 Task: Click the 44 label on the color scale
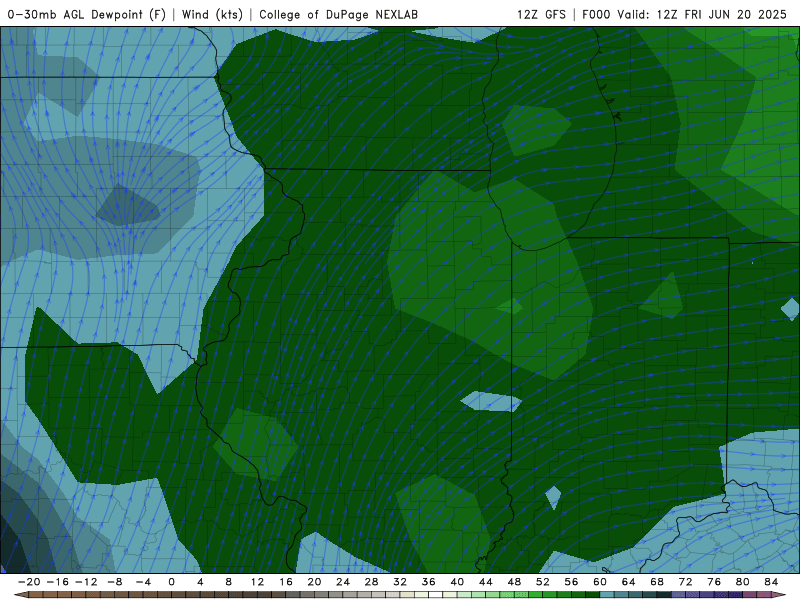point(486,582)
